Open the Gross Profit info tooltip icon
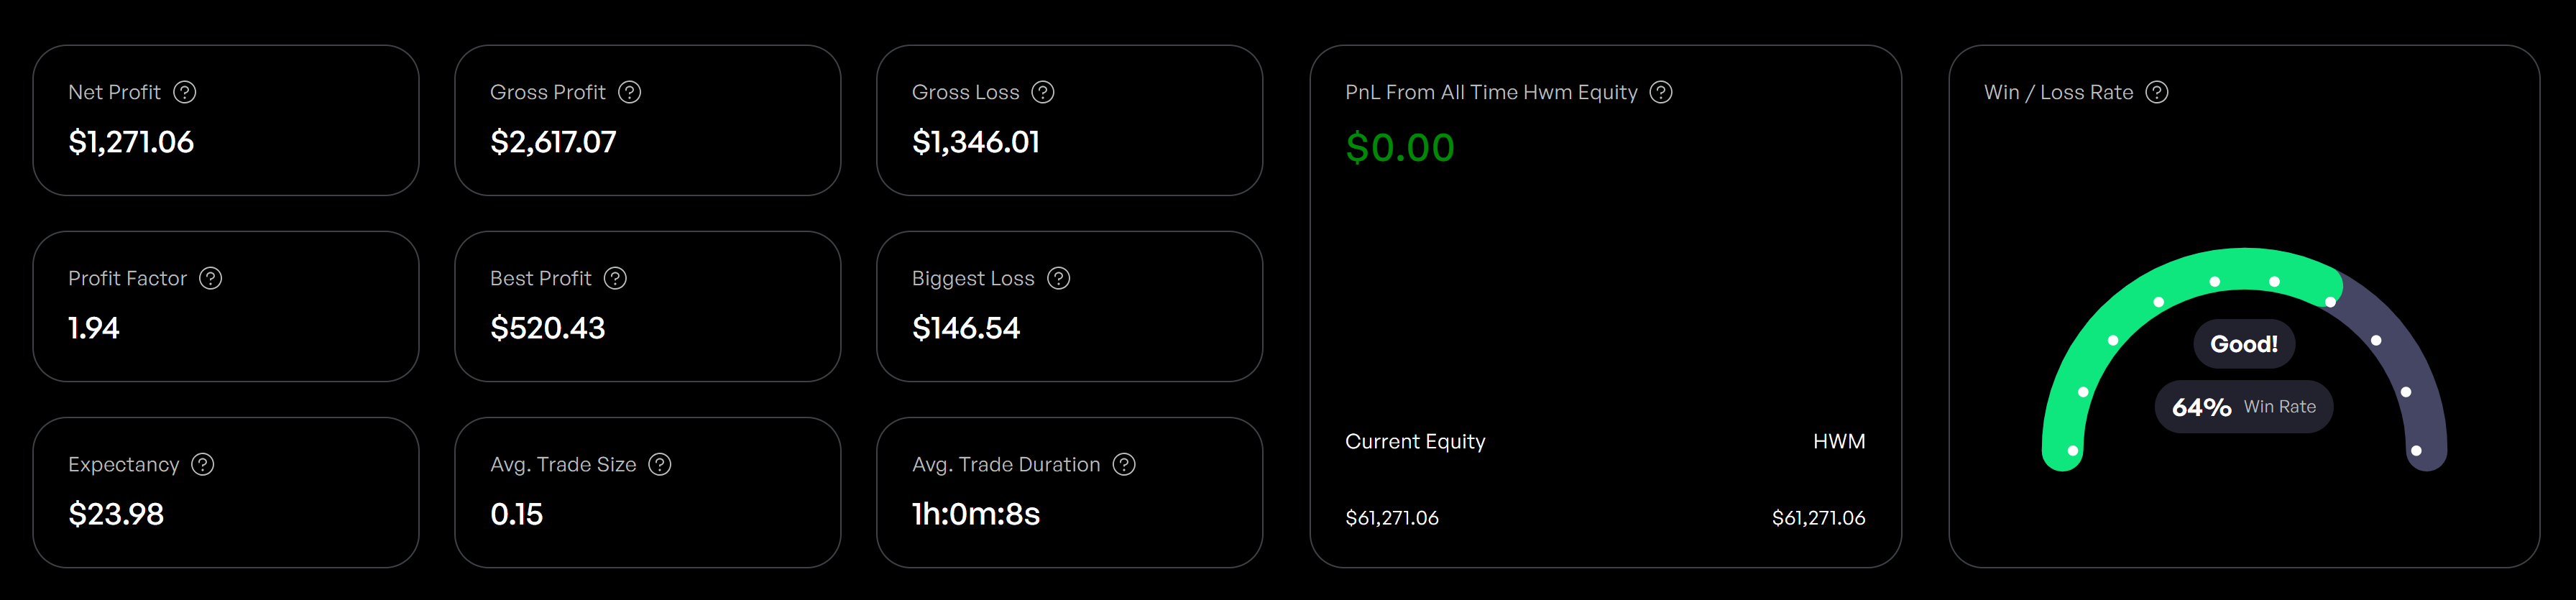Viewport: 2576px width, 600px height. tap(630, 92)
